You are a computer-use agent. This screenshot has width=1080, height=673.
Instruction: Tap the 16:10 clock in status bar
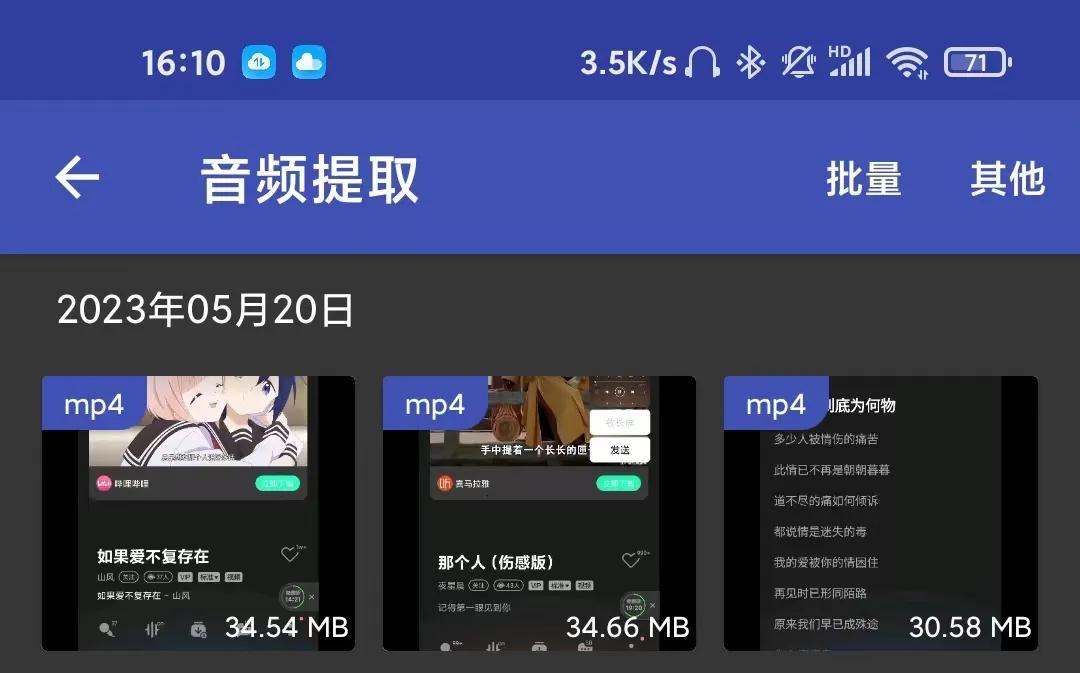coord(182,61)
